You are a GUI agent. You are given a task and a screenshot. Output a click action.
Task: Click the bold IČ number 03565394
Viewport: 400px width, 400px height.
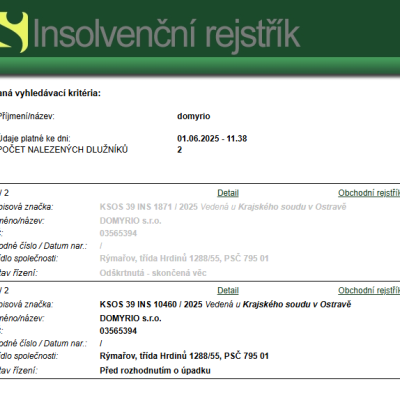coord(118,331)
